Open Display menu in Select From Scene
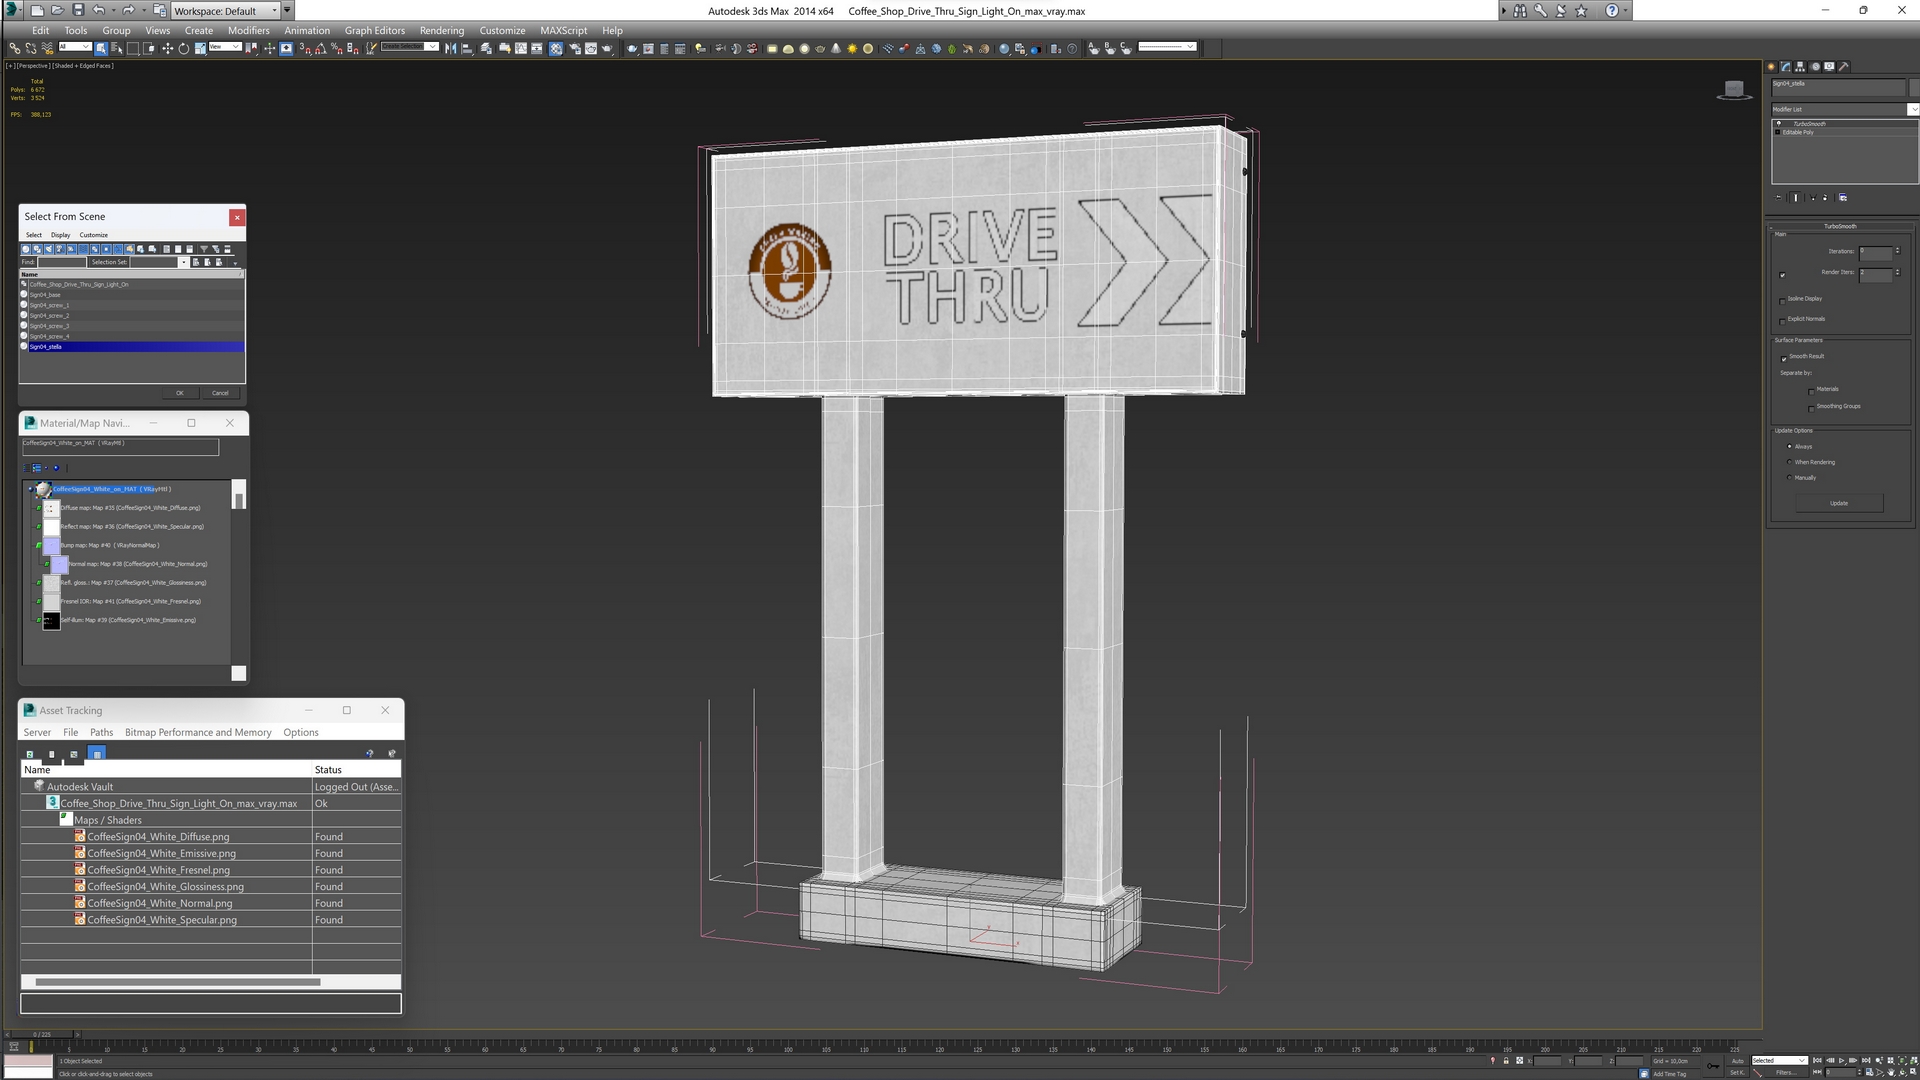This screenshot has height=1080, width=1920. [60, 235]
